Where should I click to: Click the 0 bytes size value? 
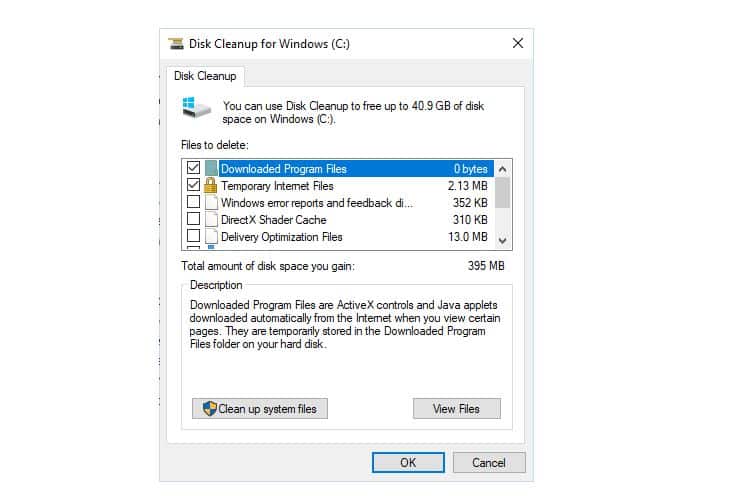coord(470,169)
